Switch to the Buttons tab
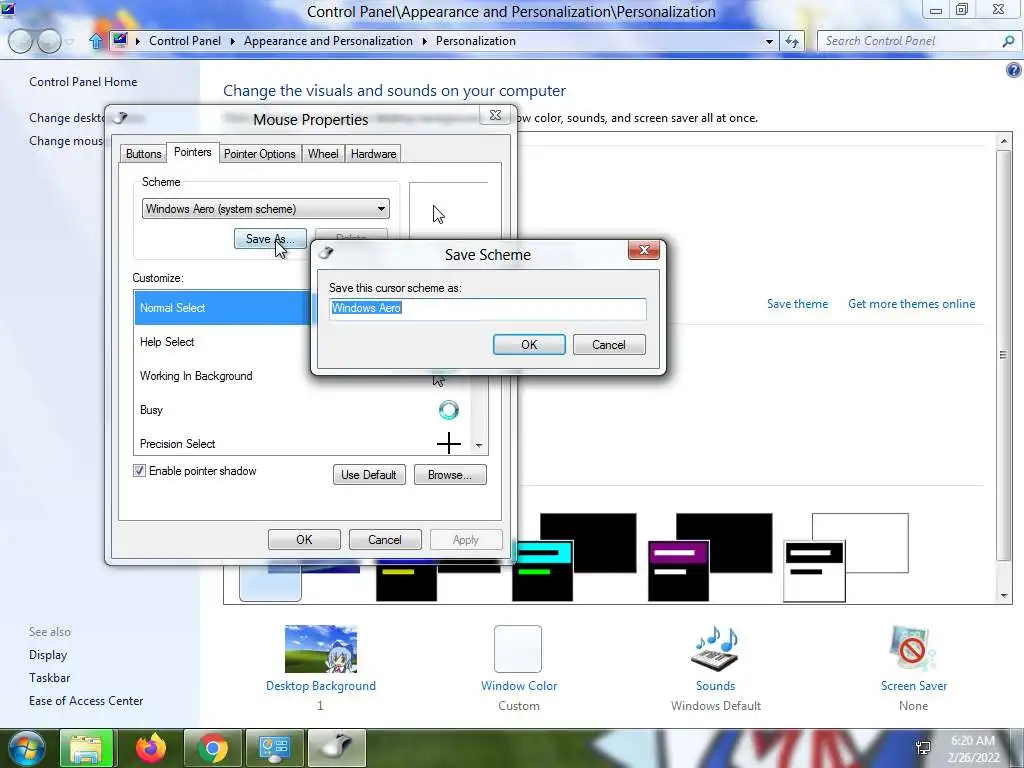The height and width of the screenshot is (768, 1024). 143,154
